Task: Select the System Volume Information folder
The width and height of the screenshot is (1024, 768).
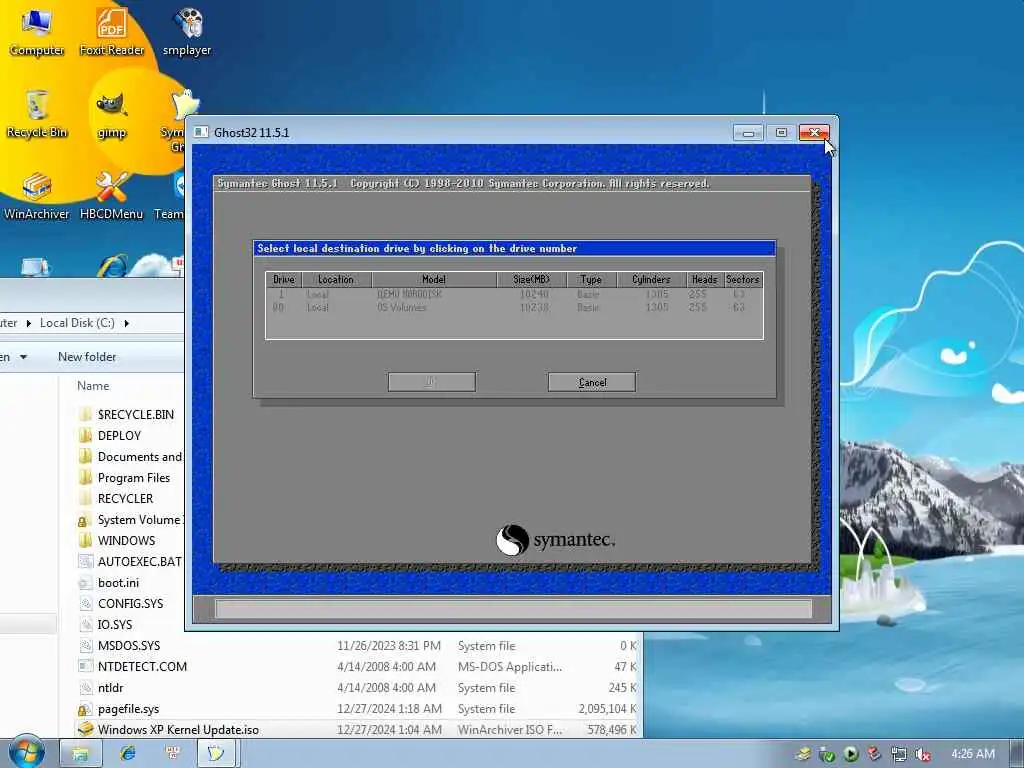Action: tap(130, 520)
